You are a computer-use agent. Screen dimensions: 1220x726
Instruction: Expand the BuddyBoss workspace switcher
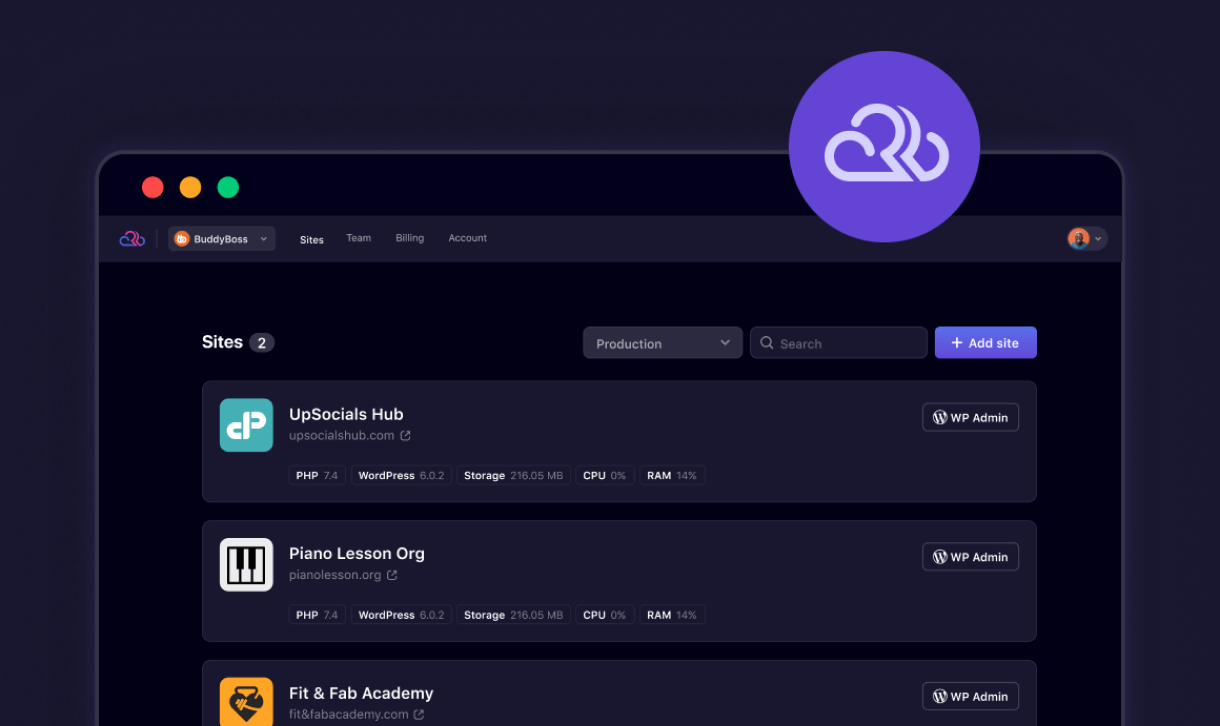click(x=221, y=239)
